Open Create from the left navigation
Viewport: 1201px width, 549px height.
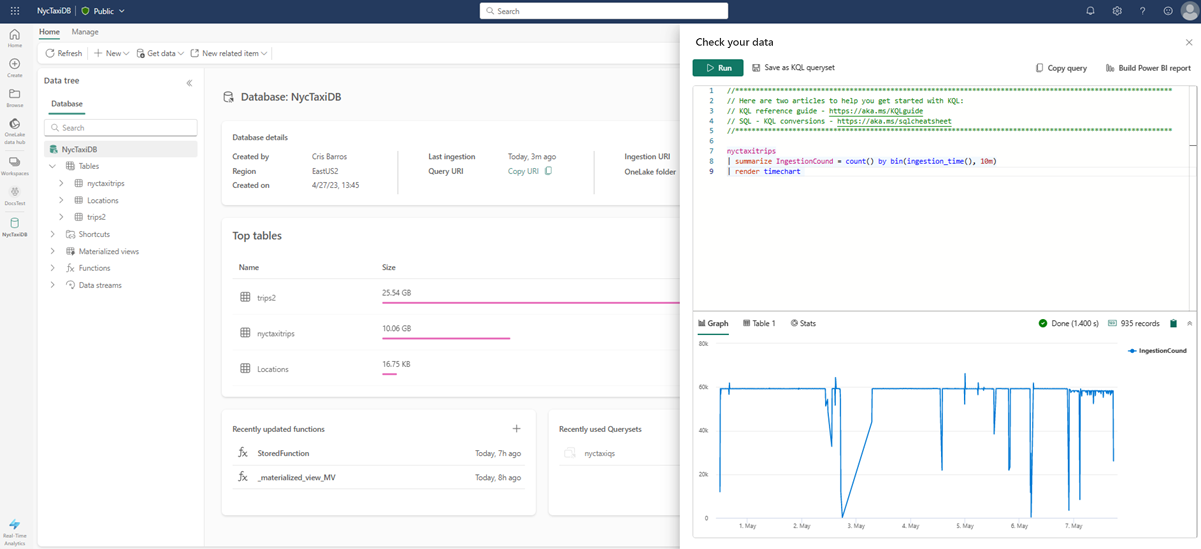point(14,68)
